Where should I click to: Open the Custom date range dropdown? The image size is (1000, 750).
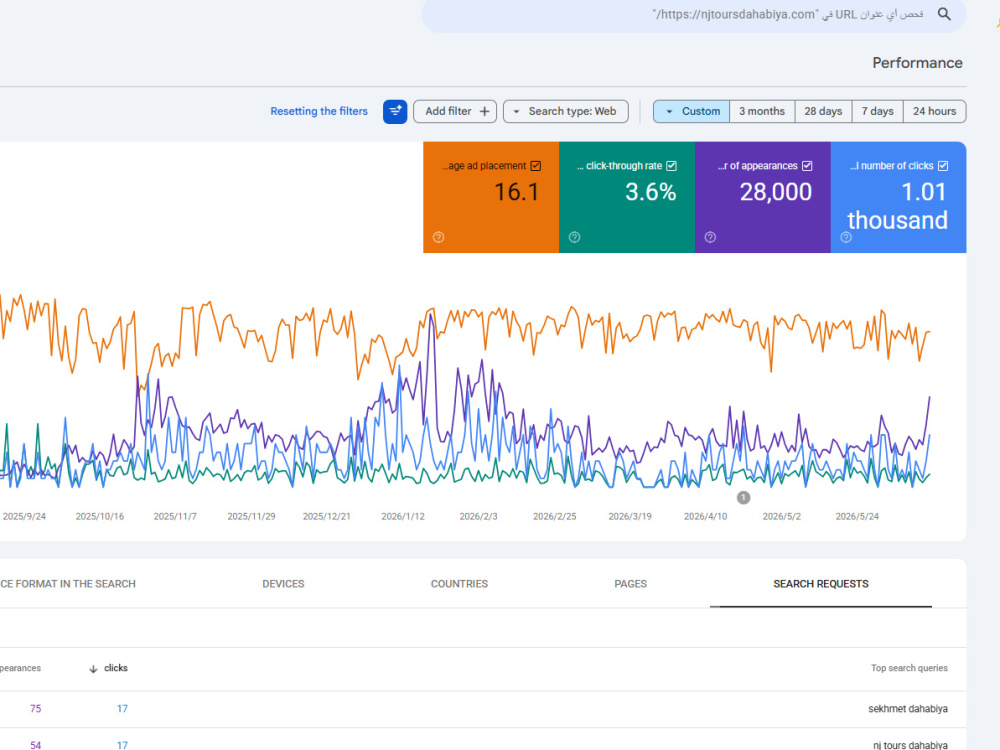click(x=692, y=112)
